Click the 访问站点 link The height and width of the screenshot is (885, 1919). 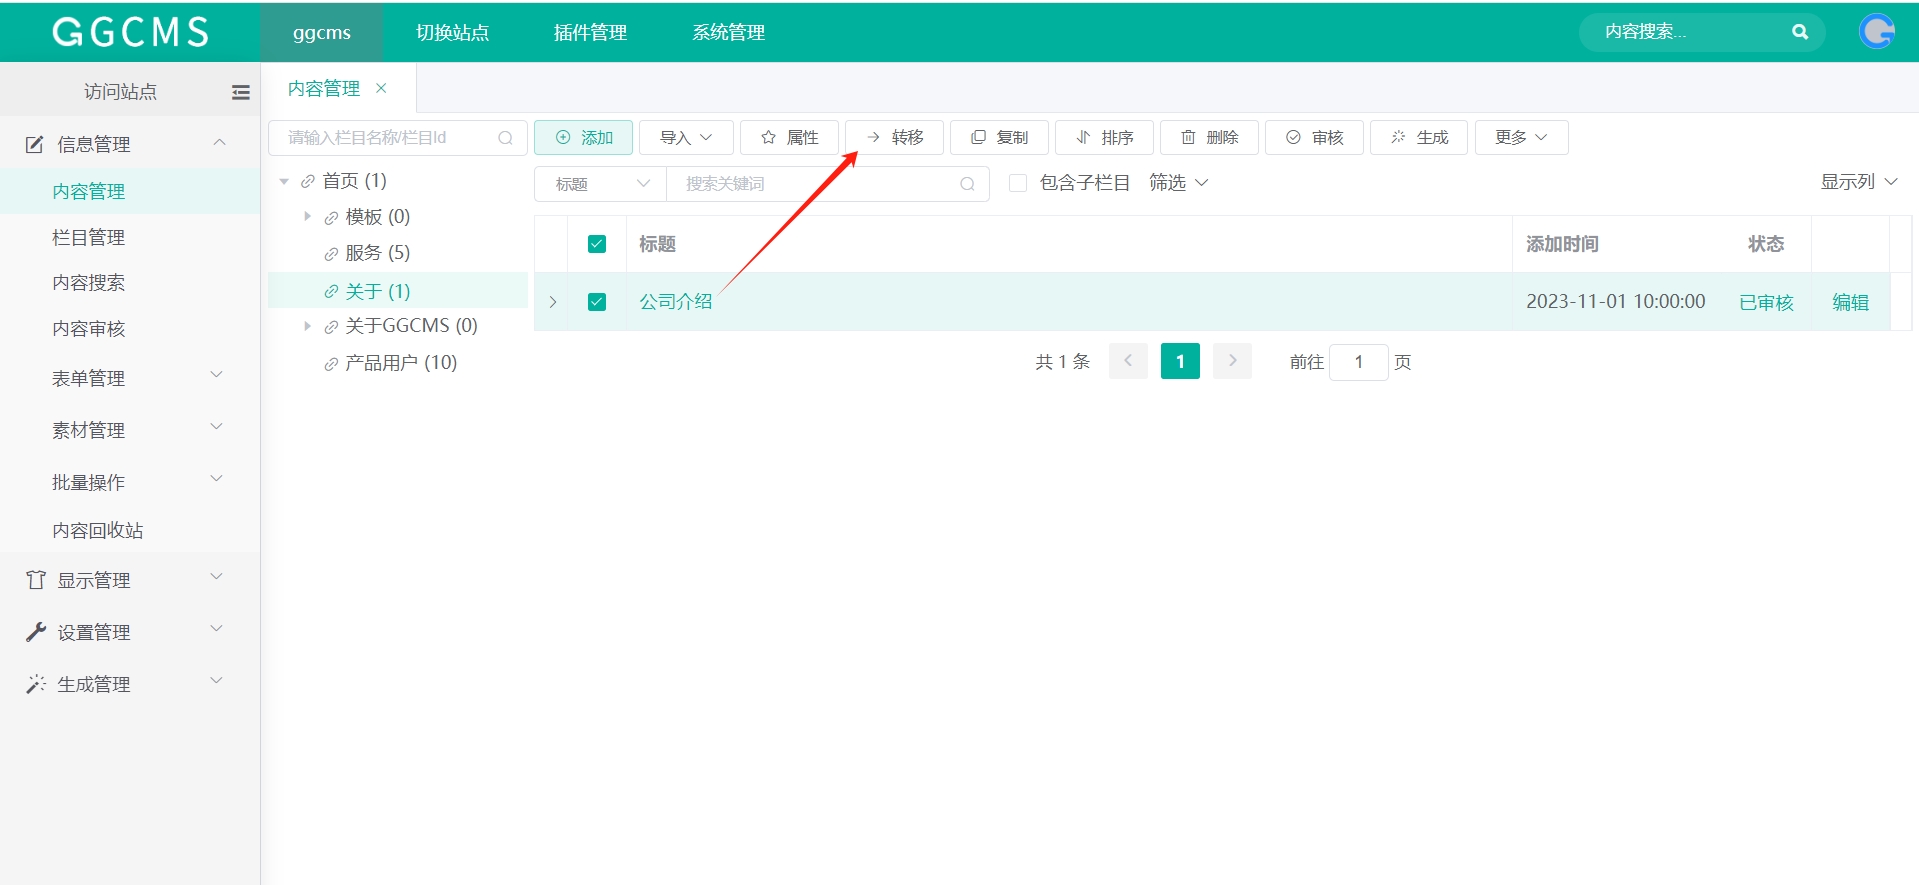(x=120, y=92)
